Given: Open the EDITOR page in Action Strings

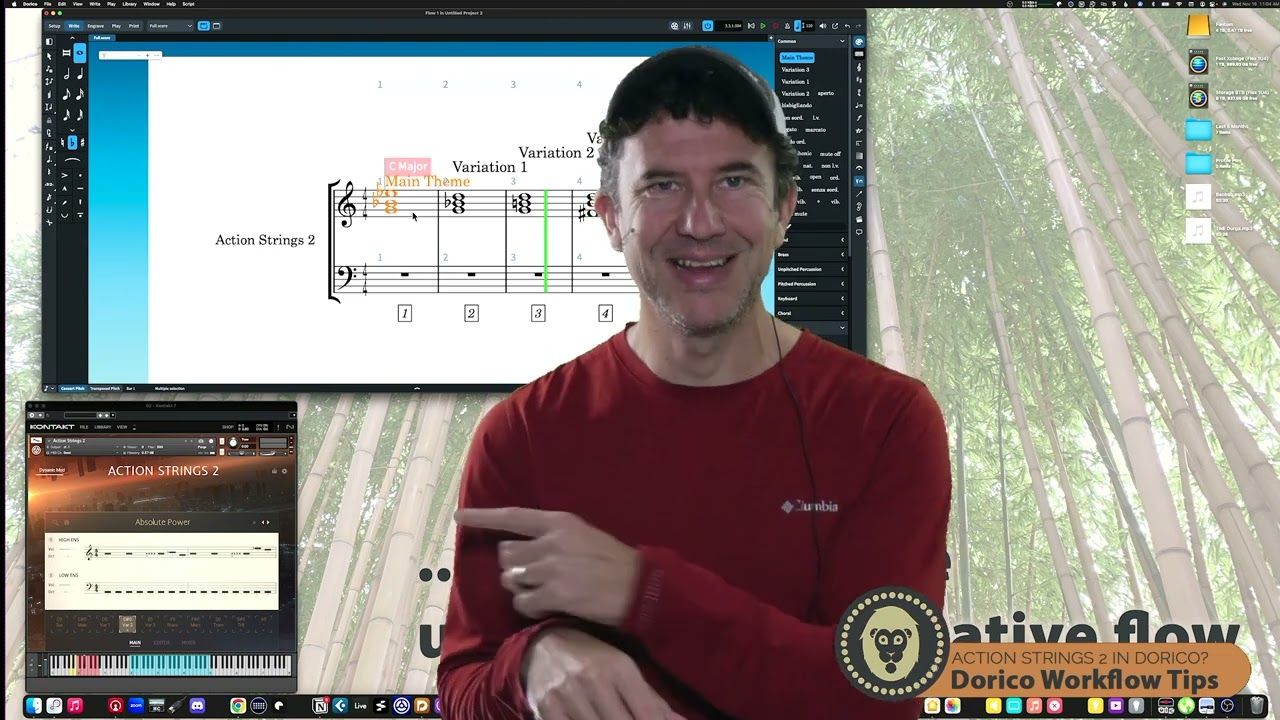Looking at the screenshot, I should pyautogui.click(x=162, y=642).
